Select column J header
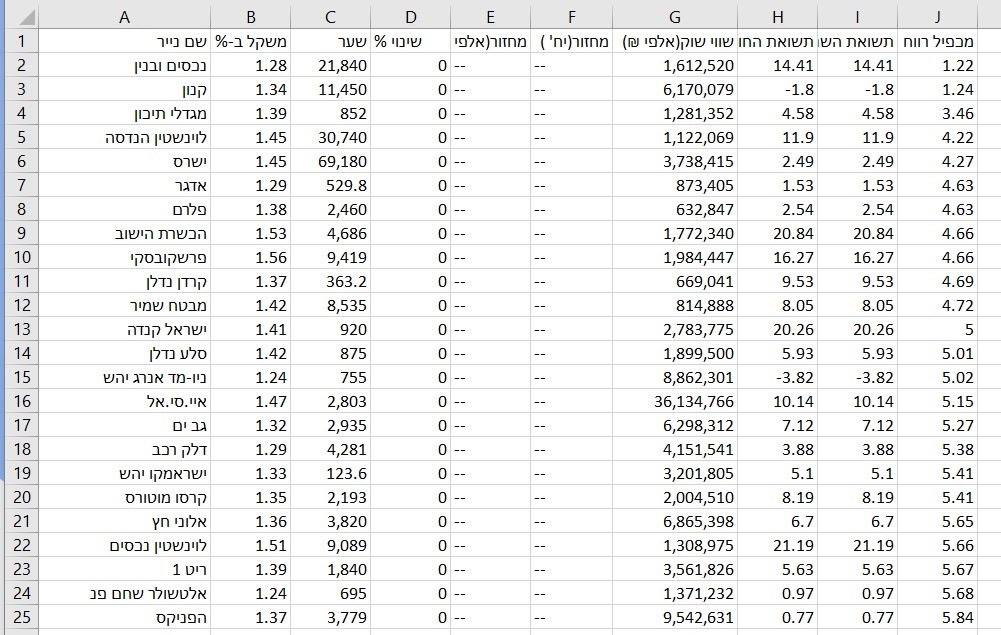 click(x=937, y=17)
